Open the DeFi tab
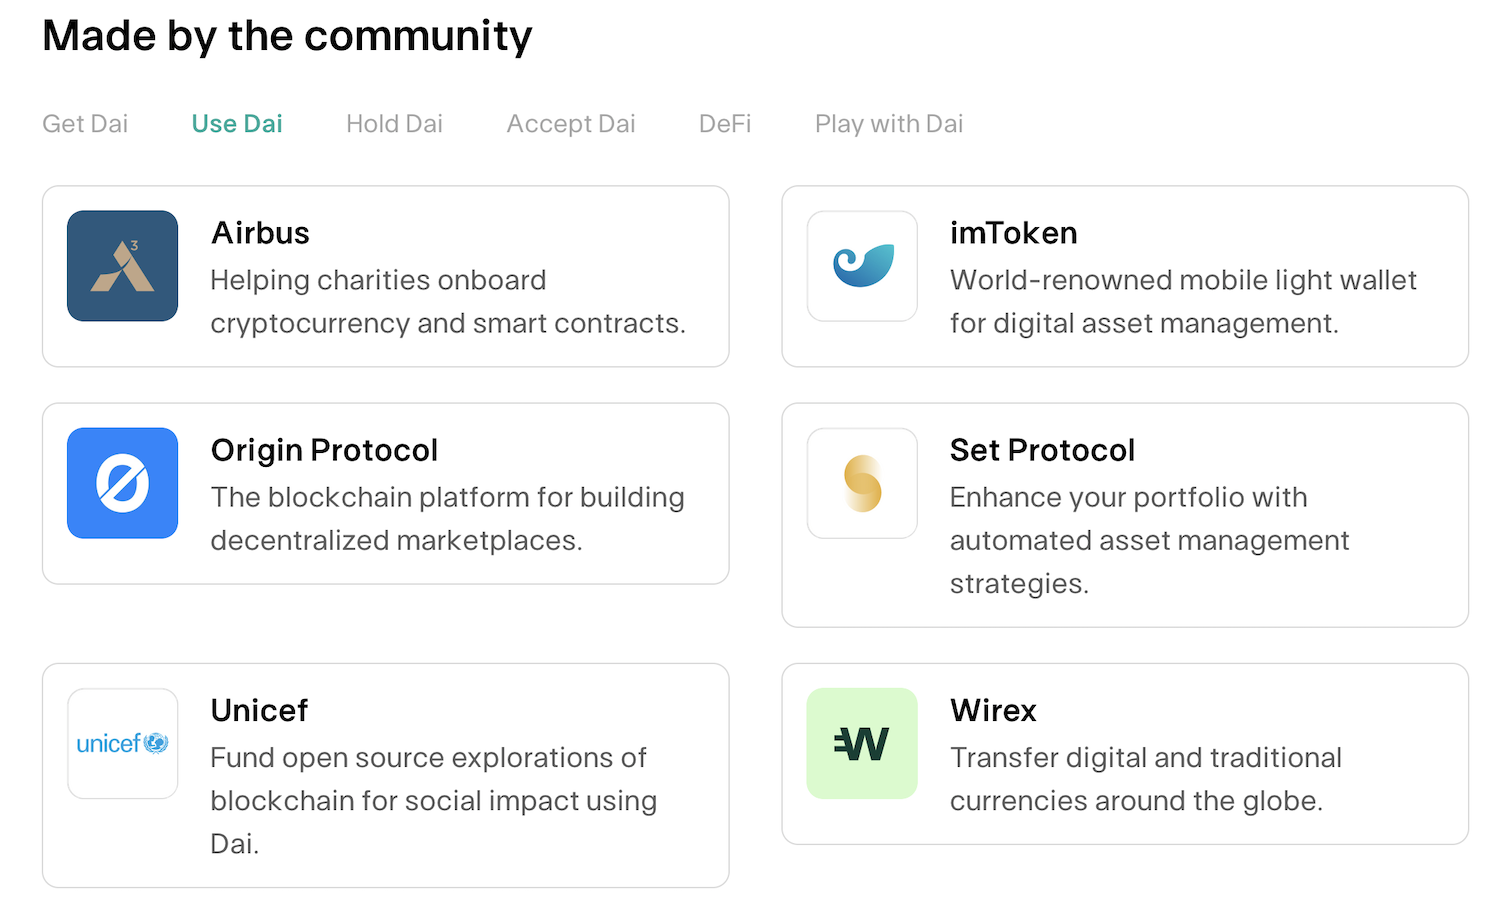Image resolution: width=1500 pixels, height=898 pixels. [725, 124]
